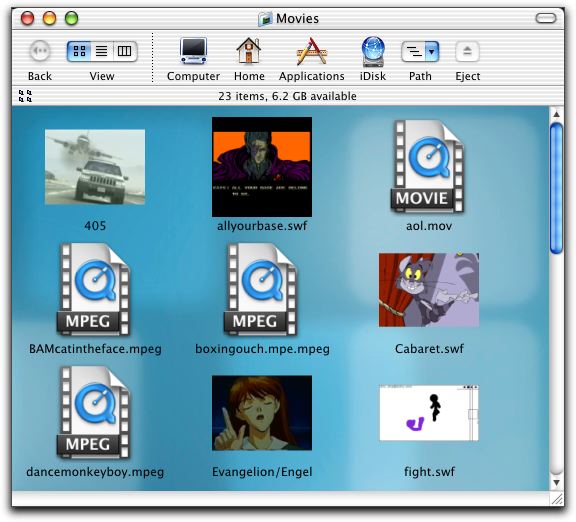The height and width of the screenshot is (522, 576).
Task: Select the dancemonkeyboy.mpeg file icon
Action: point(94,413)
